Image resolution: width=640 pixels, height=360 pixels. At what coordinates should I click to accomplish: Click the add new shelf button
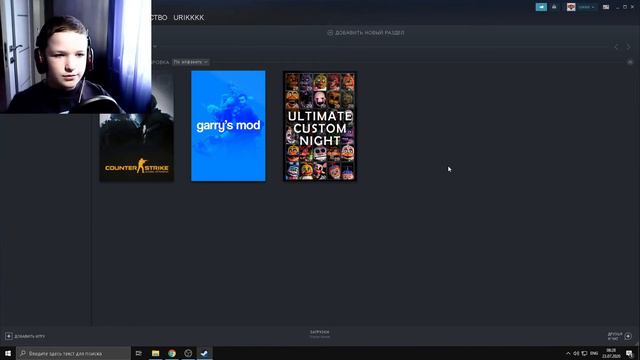366,33
